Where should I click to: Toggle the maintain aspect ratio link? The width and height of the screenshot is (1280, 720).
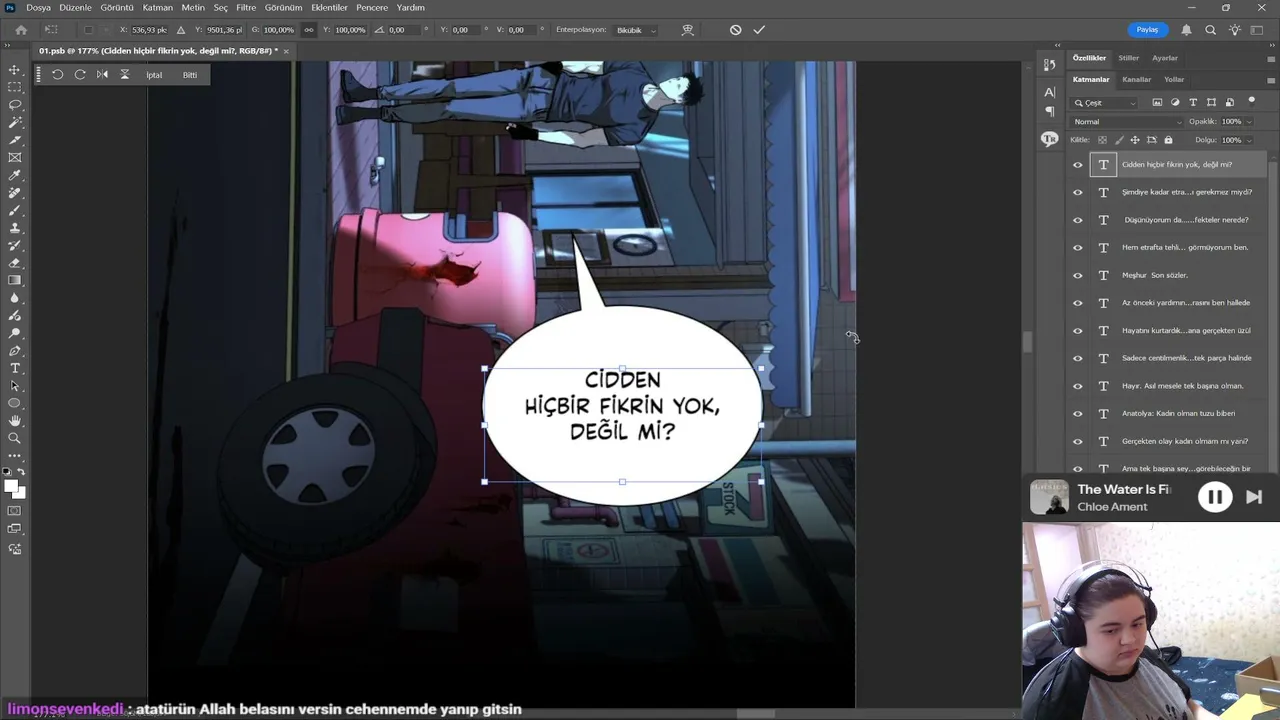point(308,30)
